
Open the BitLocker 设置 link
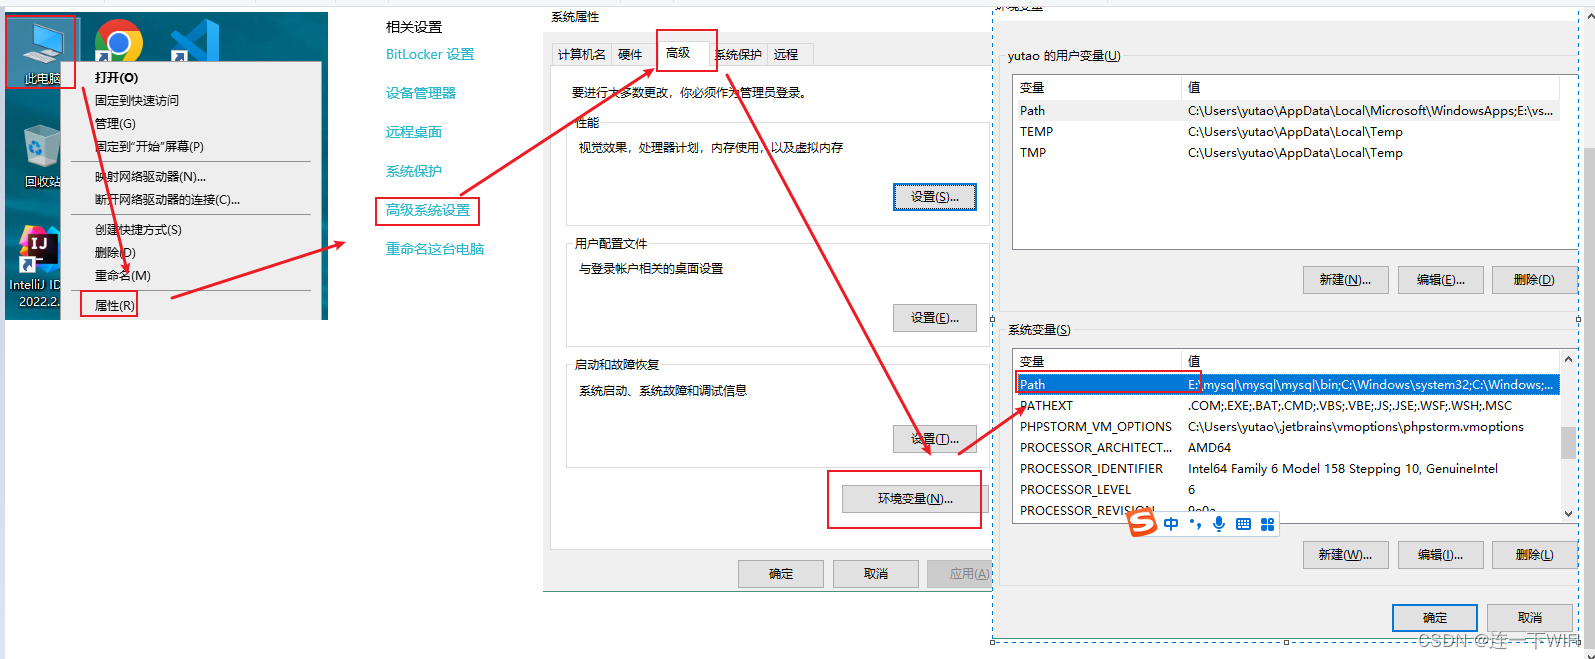pos(430,54)
